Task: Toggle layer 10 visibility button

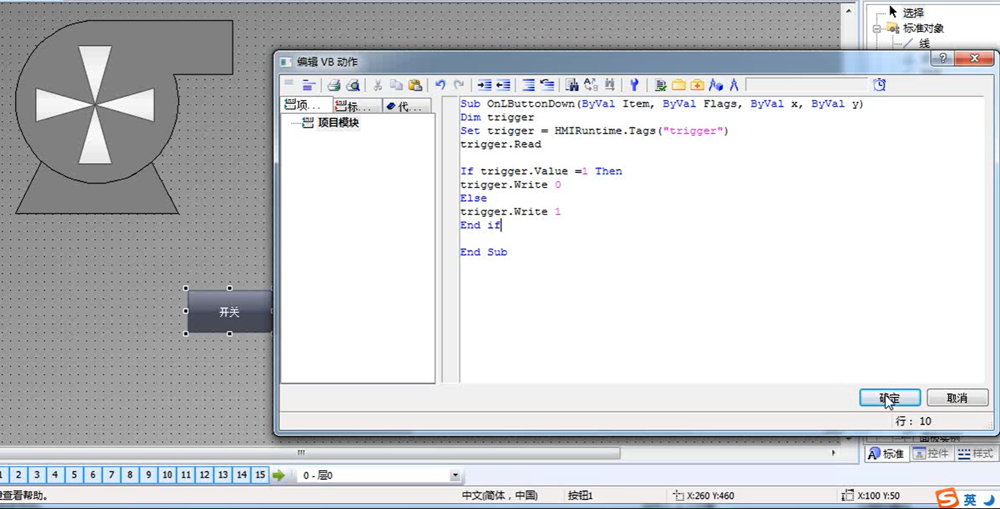Action: [x=167, y=475]
